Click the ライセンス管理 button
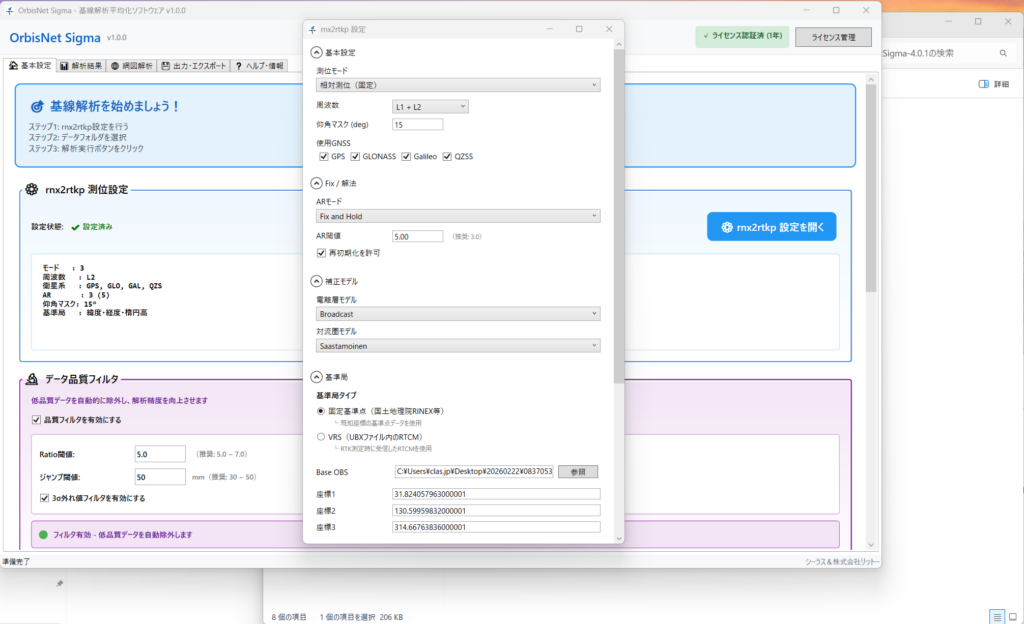Image resolution: width=1024 pixels, height=624 pixels. click(x=832, y=37)
